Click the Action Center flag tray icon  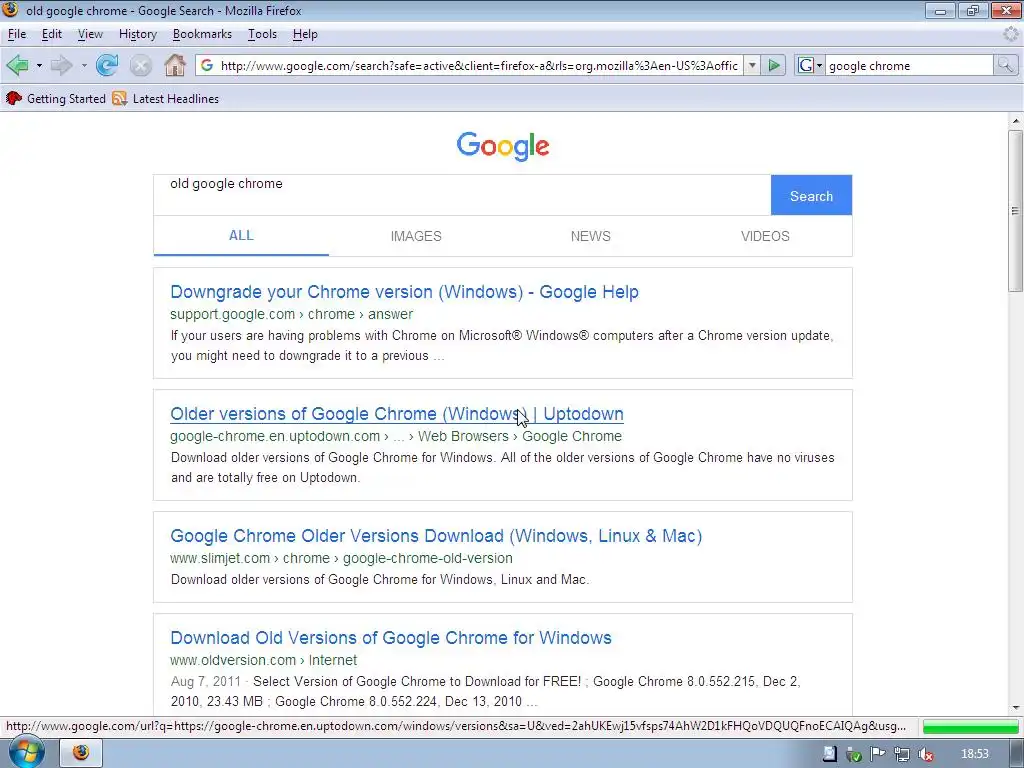click(878, 754)
